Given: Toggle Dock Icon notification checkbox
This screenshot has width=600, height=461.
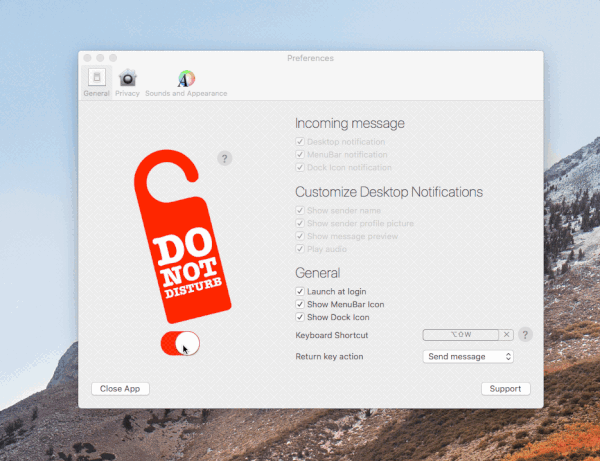Looking at the screenshot, I should click(300, 168).
